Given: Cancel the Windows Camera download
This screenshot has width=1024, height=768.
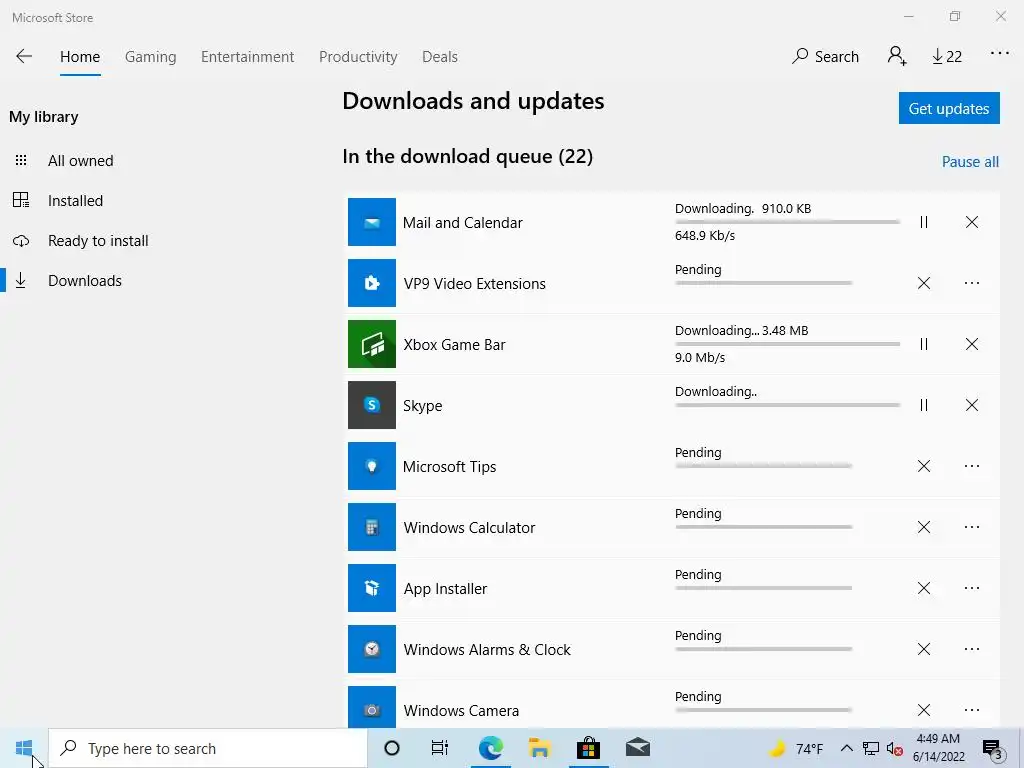Looking at the screenshot, I should [x=923, y=710].
